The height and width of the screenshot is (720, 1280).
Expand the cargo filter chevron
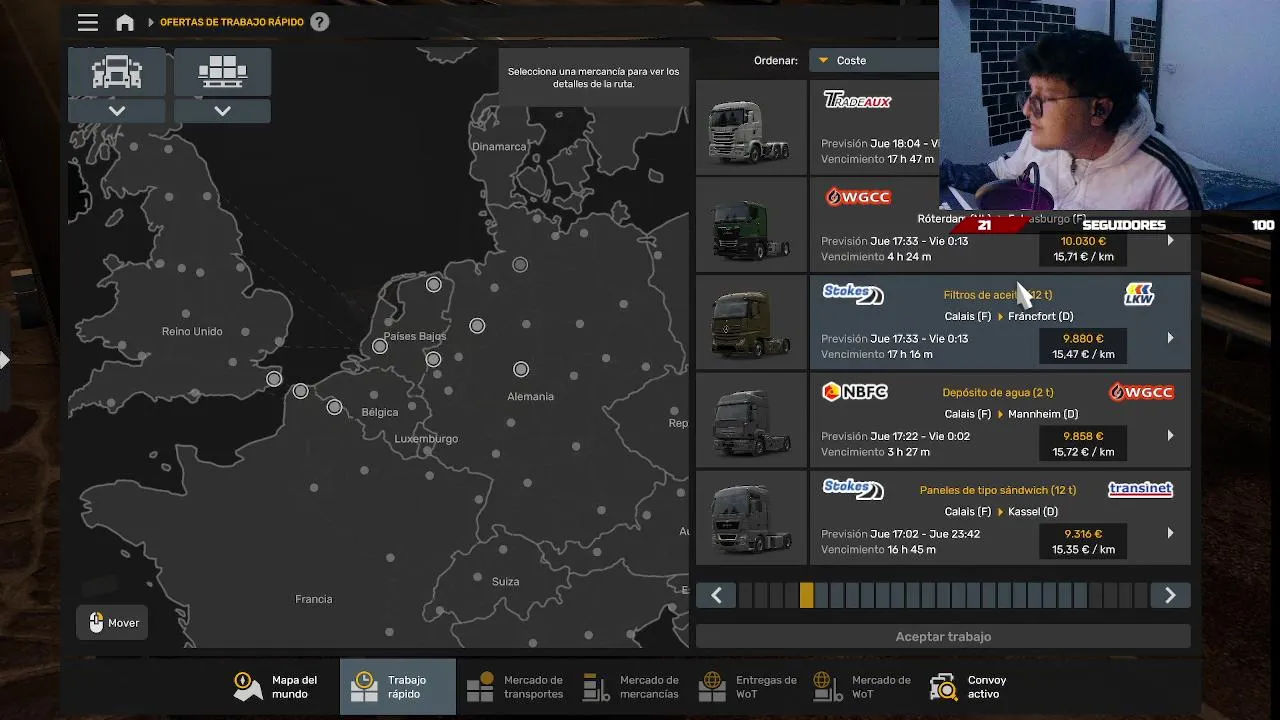222,111
